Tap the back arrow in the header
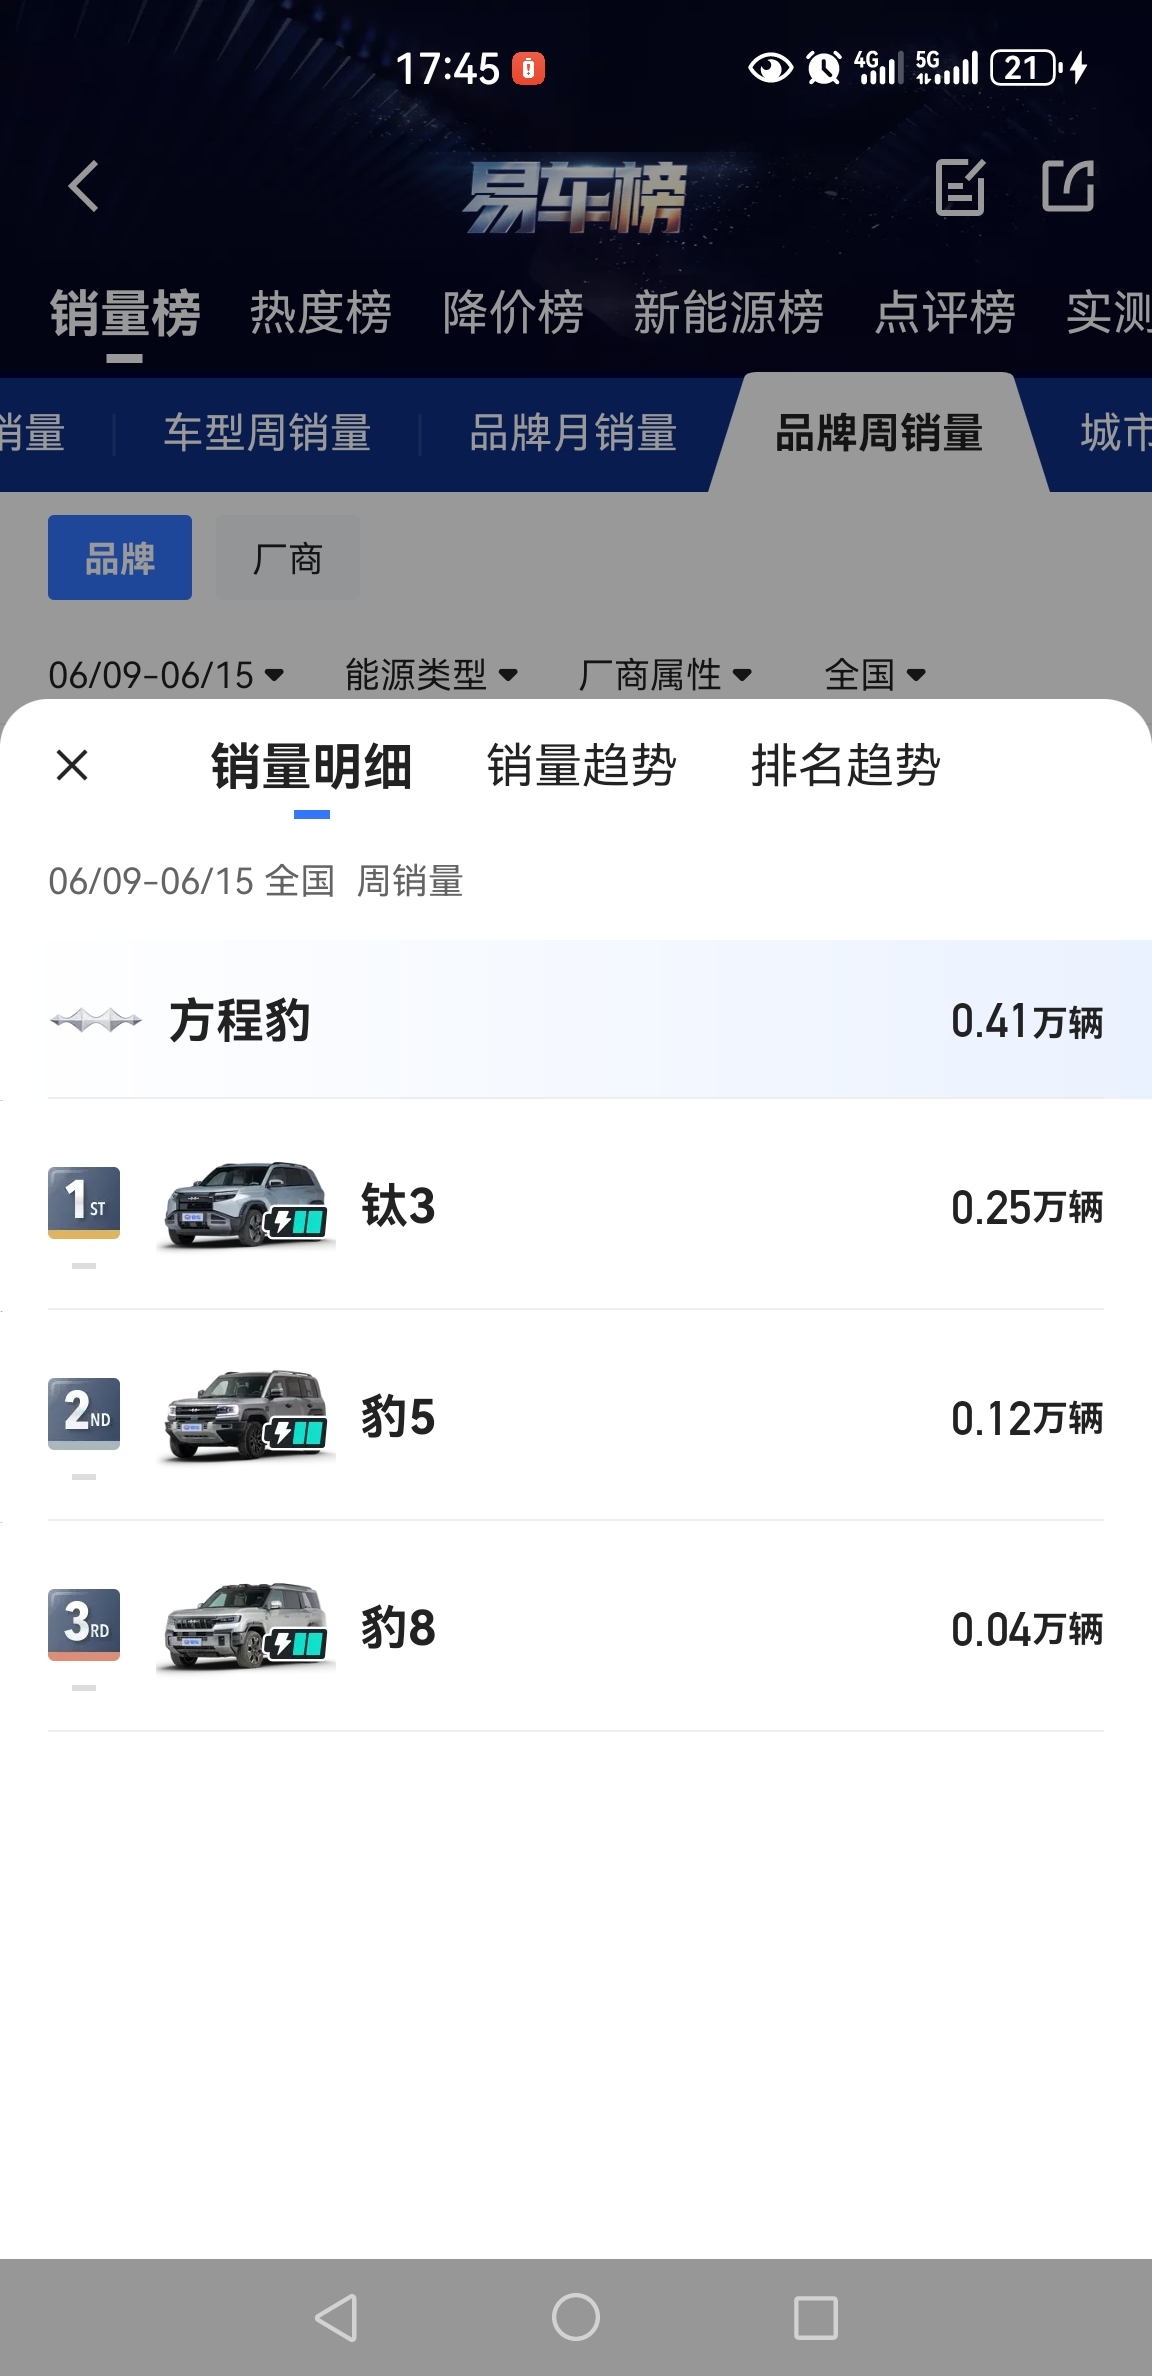Screen dimensions: 1152x2376 pyautogui.click(x=83, y=186)
